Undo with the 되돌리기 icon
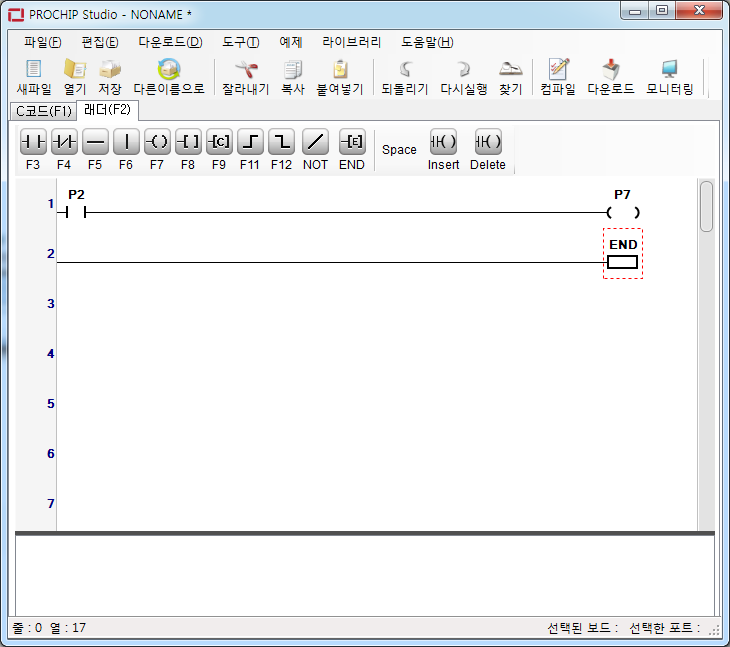730x647 pixels. tap(405, 69)
